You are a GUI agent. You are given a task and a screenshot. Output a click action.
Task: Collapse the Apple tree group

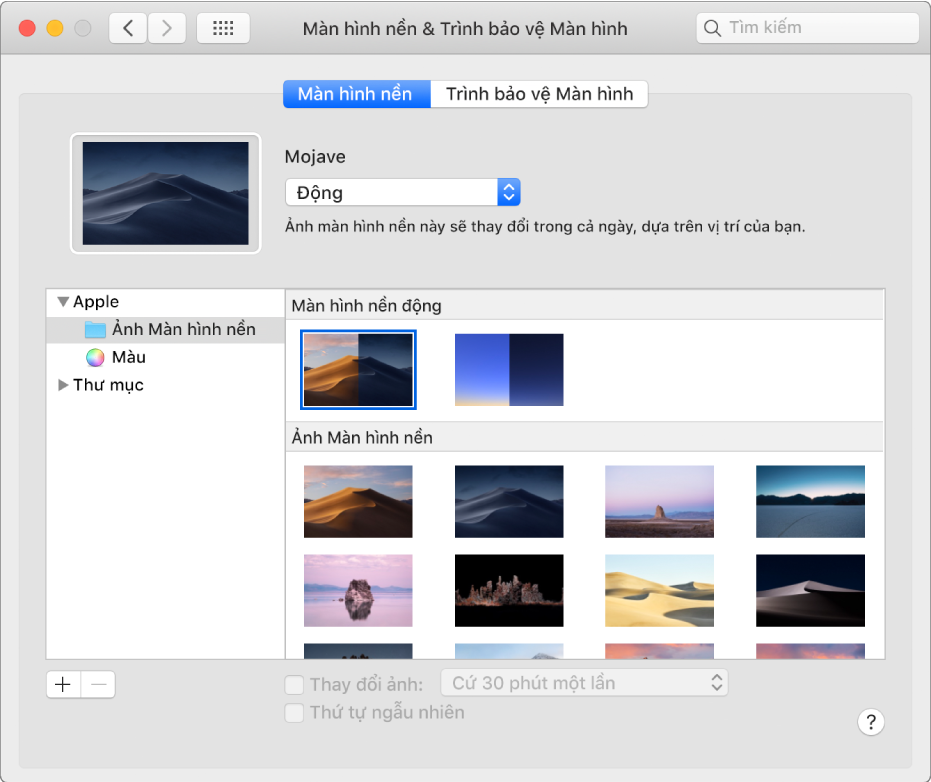(x=63, y=302)
